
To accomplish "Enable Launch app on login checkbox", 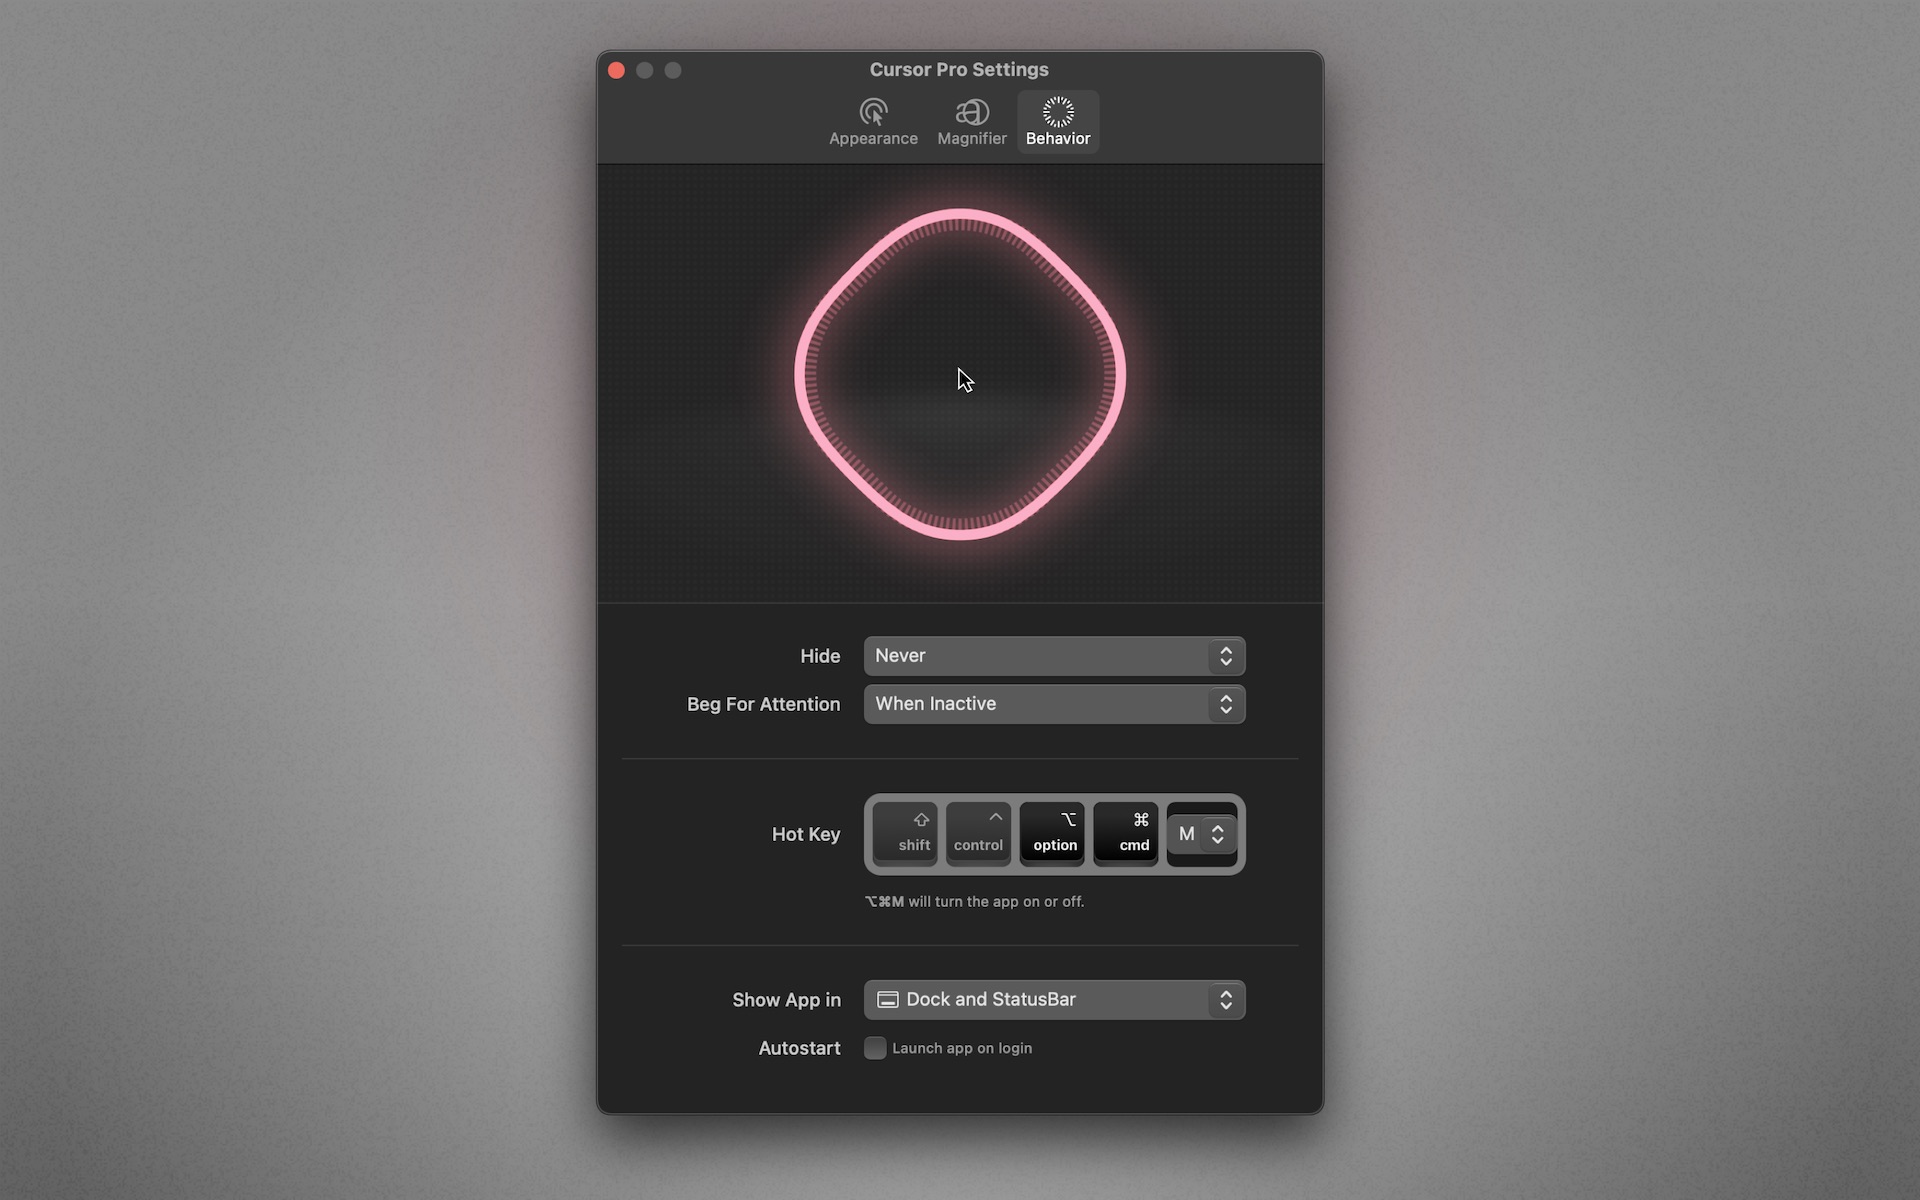I will (x=875, y=1048).
